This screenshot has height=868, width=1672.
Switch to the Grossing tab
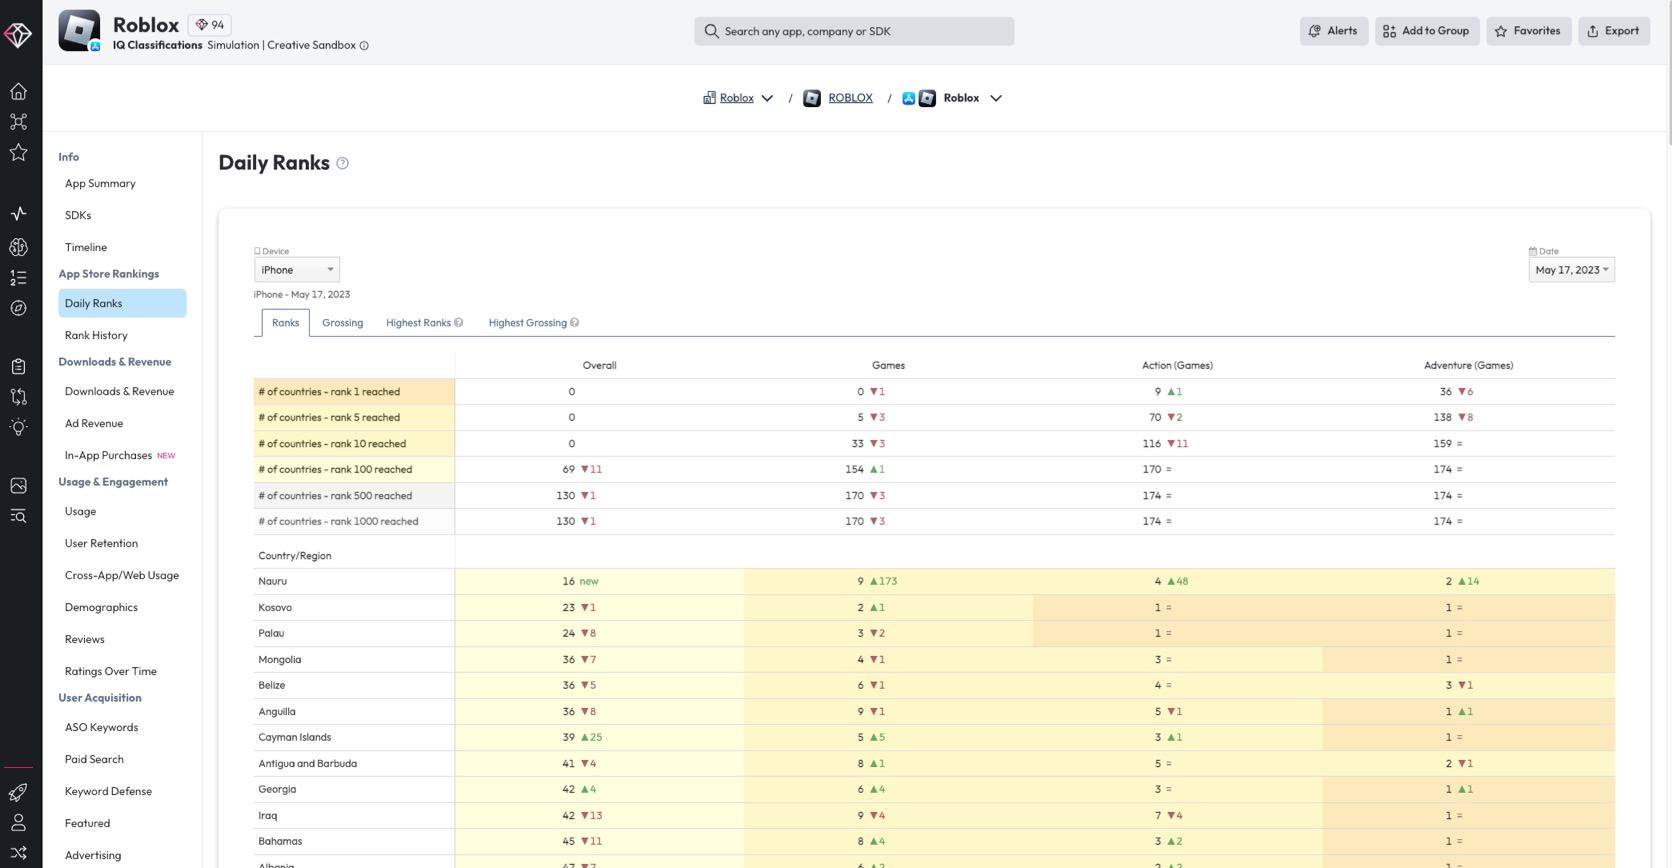tap(342, 323)
